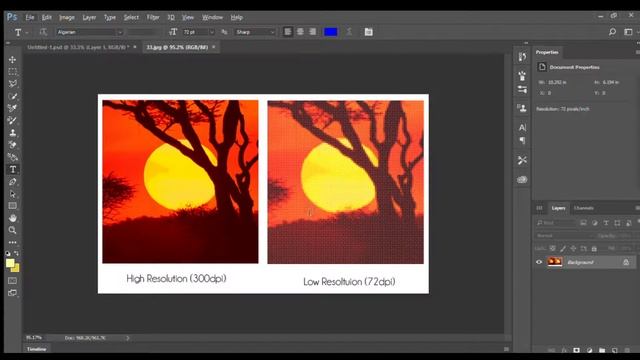This screenshot has width=640, height=360.
Task: Select the Zoom magnifier tool
Action: pyautogui.click(x=13, y=230)
